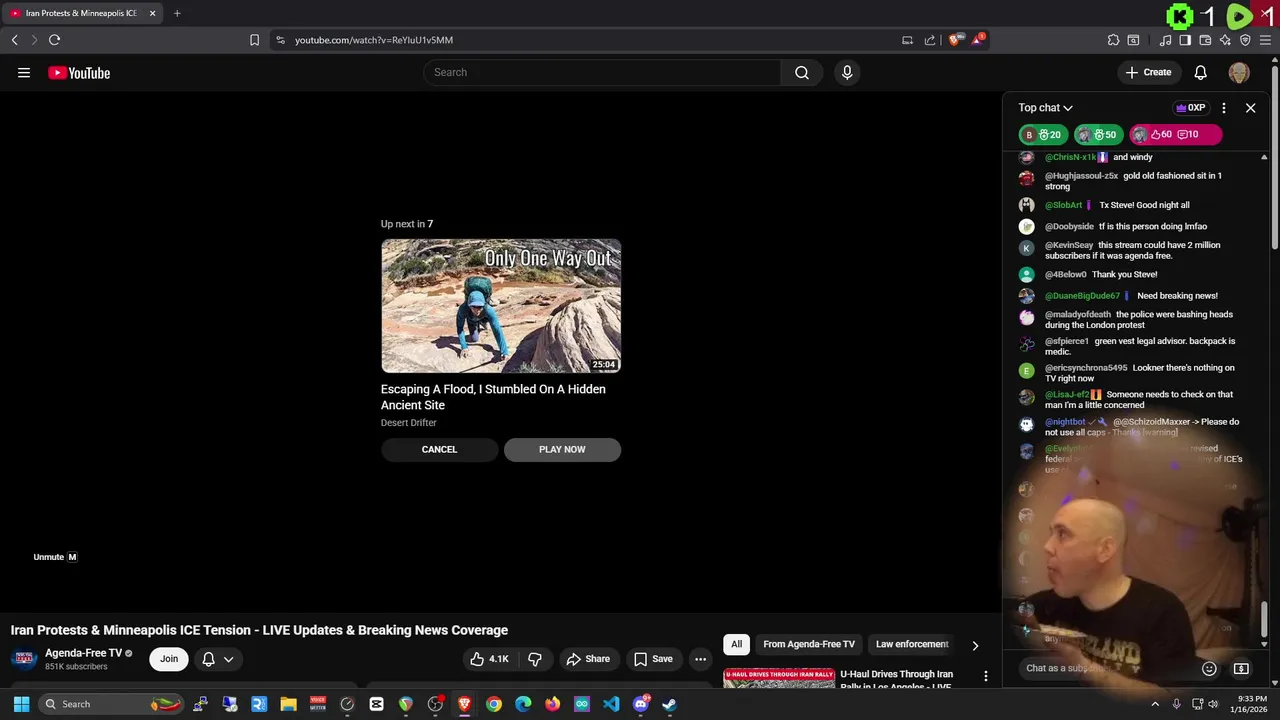Click username @KevinSeay in chat
Screen dimensions: 1280x720
pos(1069,245)
